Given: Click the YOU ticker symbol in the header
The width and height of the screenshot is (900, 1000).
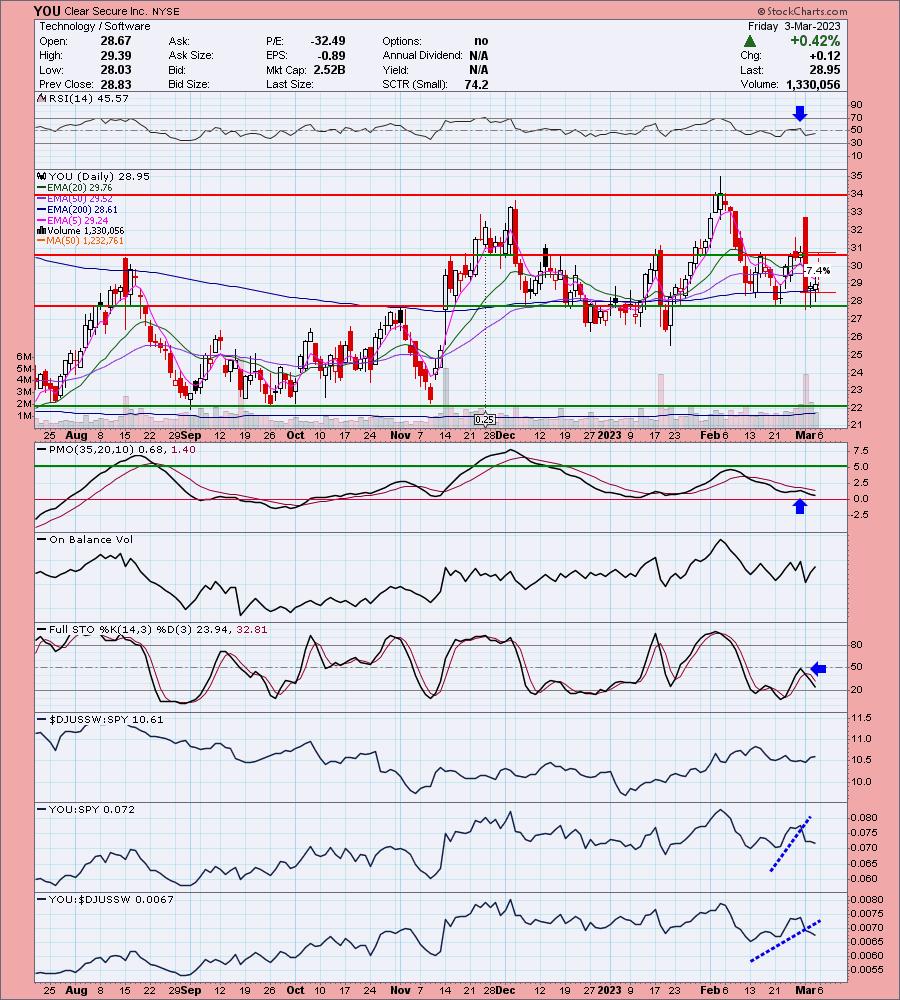Looking at the screenshot, I should pyautogui.click(x=47, y=11).
